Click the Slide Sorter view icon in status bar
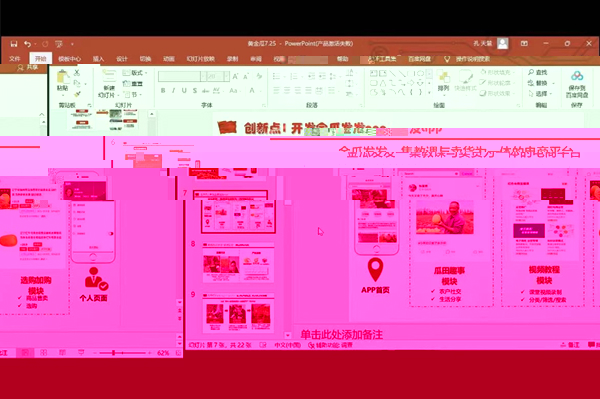Viewport: 600px width, 399px height. [44, 352]
